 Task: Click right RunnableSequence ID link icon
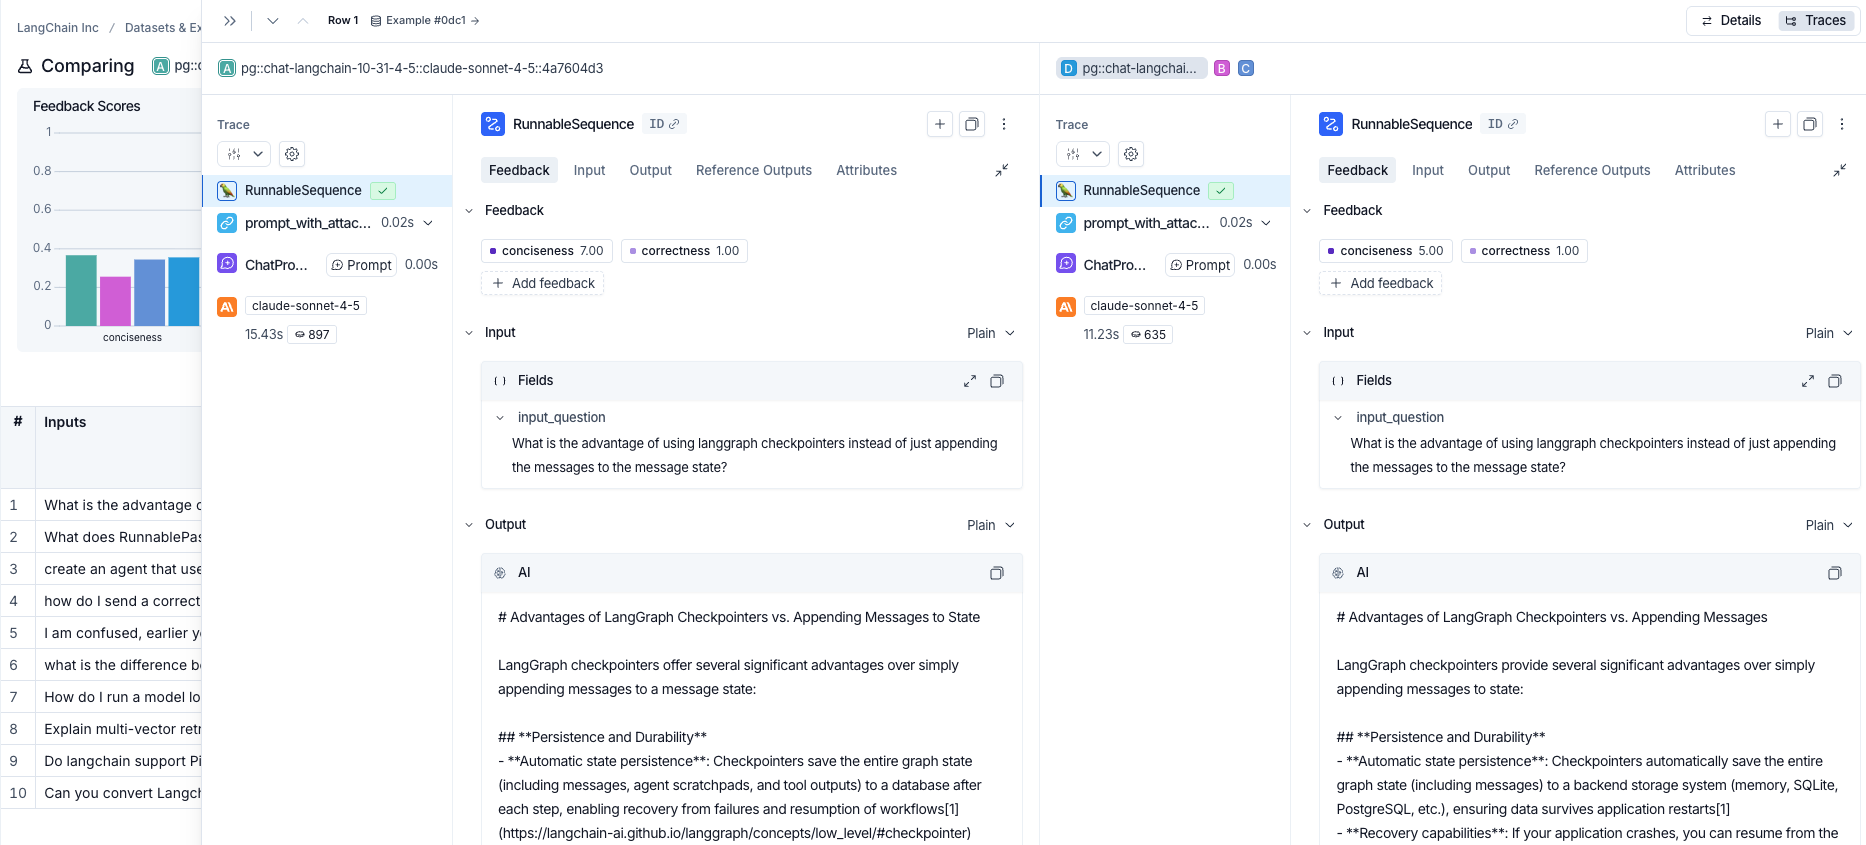pyautogui.click(x=1513, y=124)
